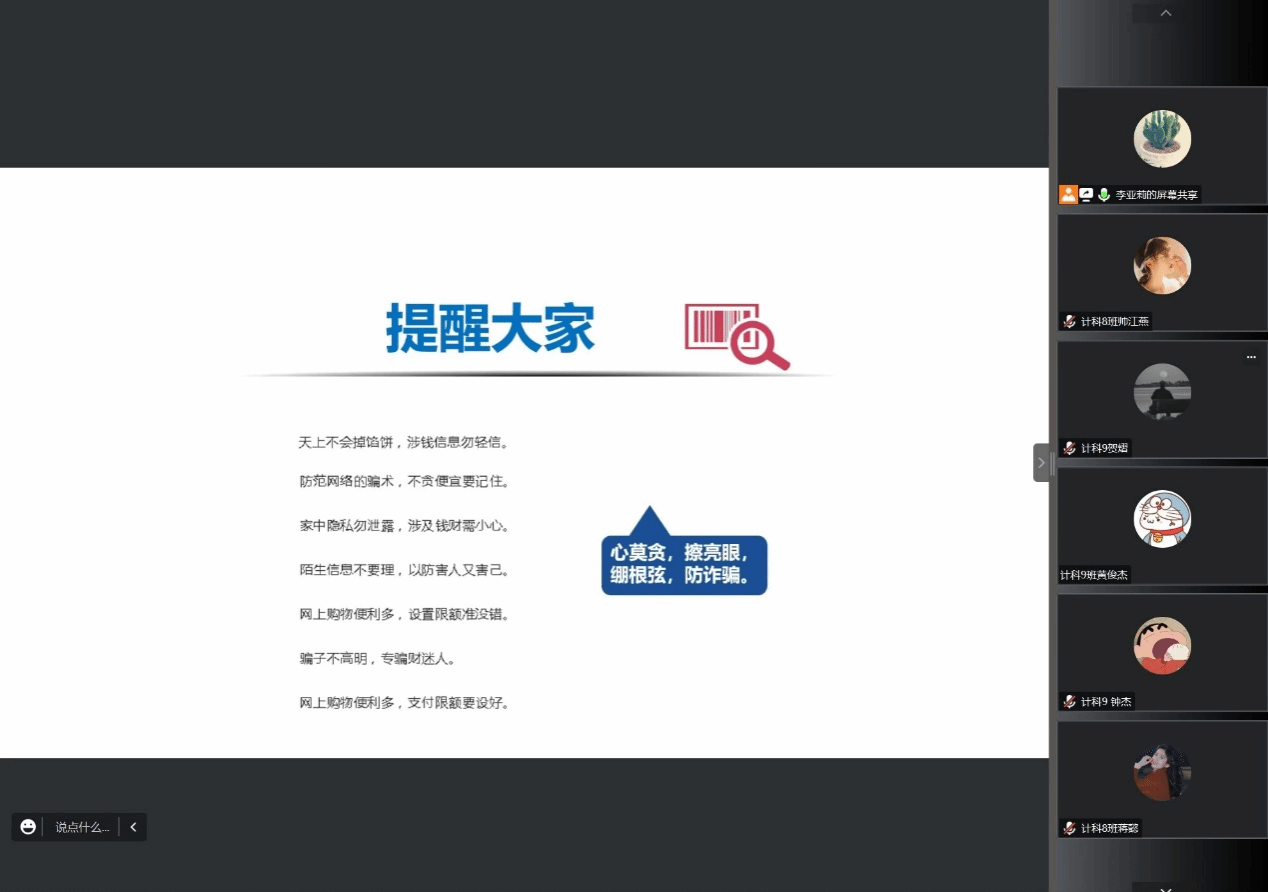Image resolution: width=1268 pixels, height=892 pixels.
Task: Click the screen share icon for 李亚莉
Action: [1086, 195]
